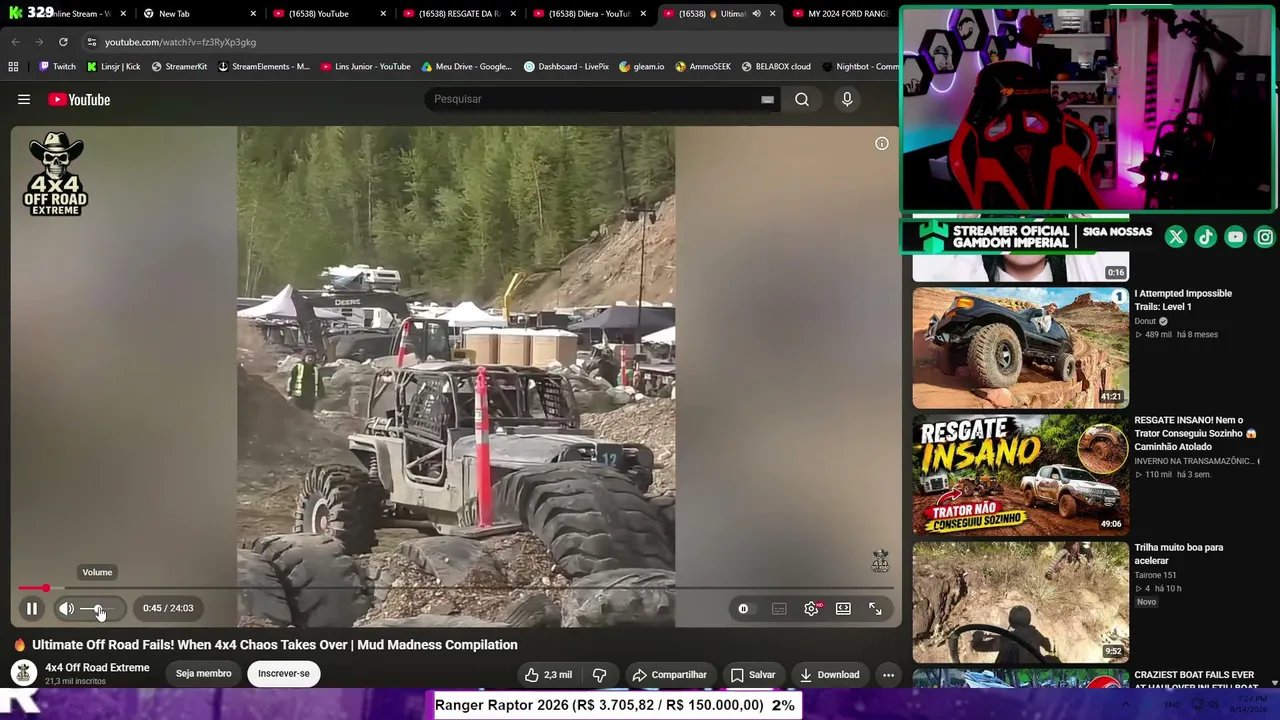Image resolution: width=1280 pixels, height=720 pixels.
Task: Open the Lins Junior - YouTube bookmark
Action: tap(366, 67)
